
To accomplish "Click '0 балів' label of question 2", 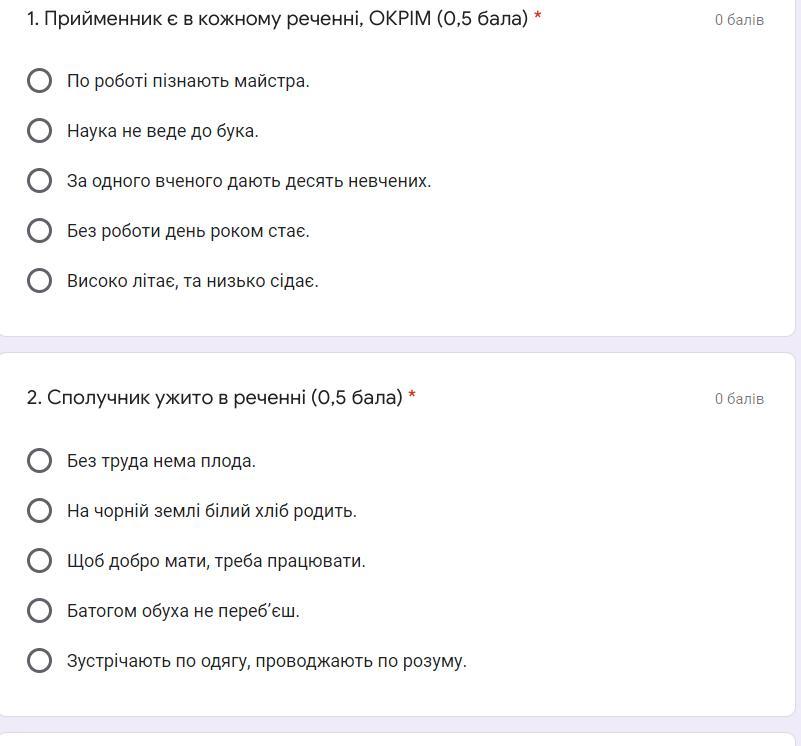I will tap(739, 399).
